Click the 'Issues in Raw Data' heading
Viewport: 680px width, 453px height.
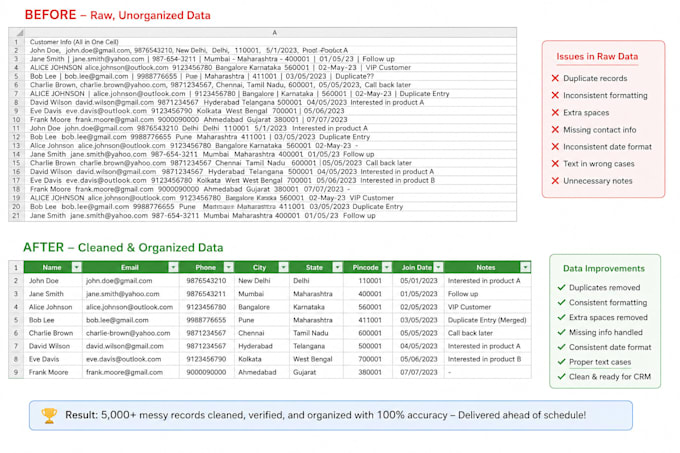click(597, 57)
